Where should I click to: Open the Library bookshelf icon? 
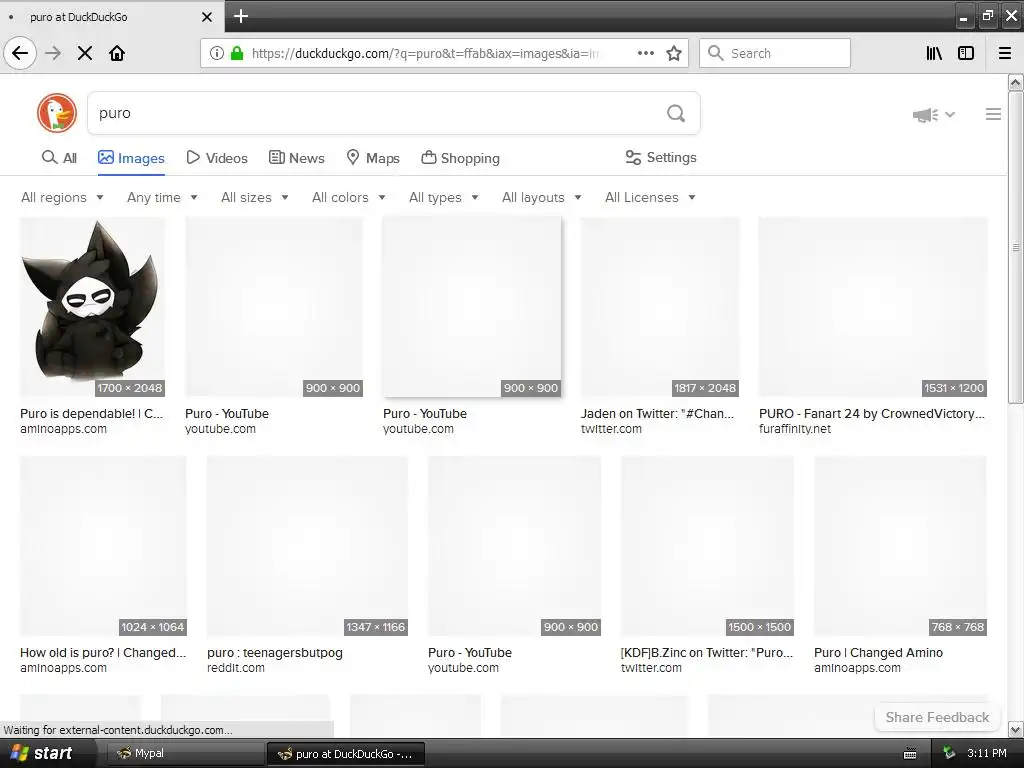click(x=935, y=53)
